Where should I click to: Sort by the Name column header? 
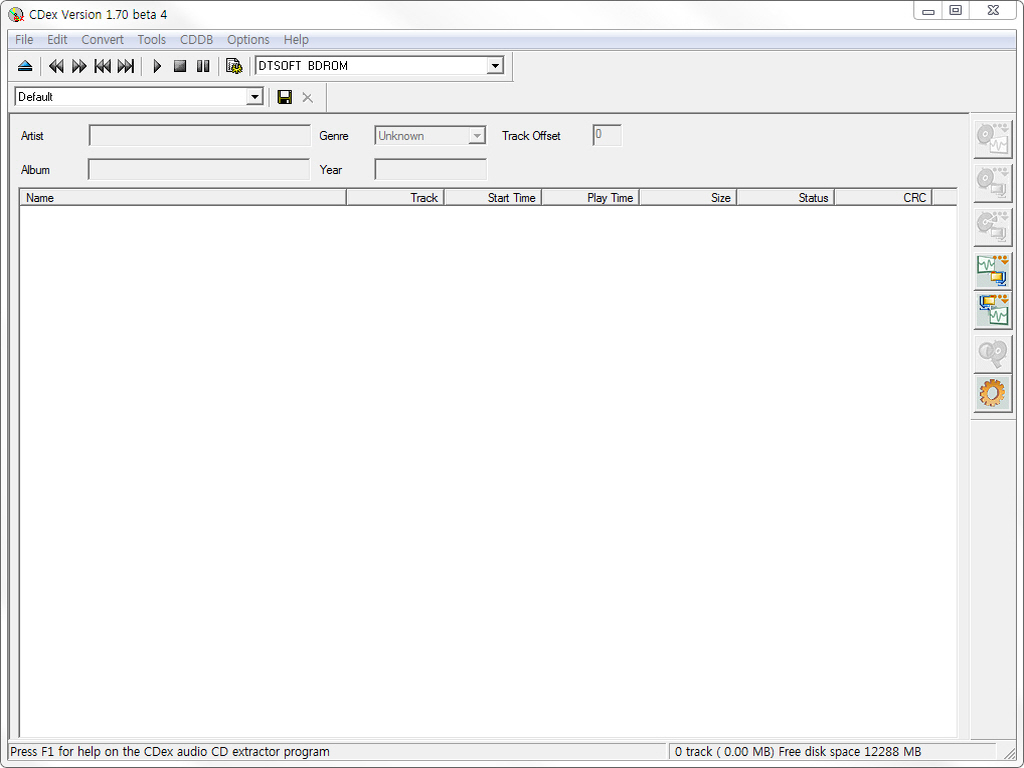[183, 197]
